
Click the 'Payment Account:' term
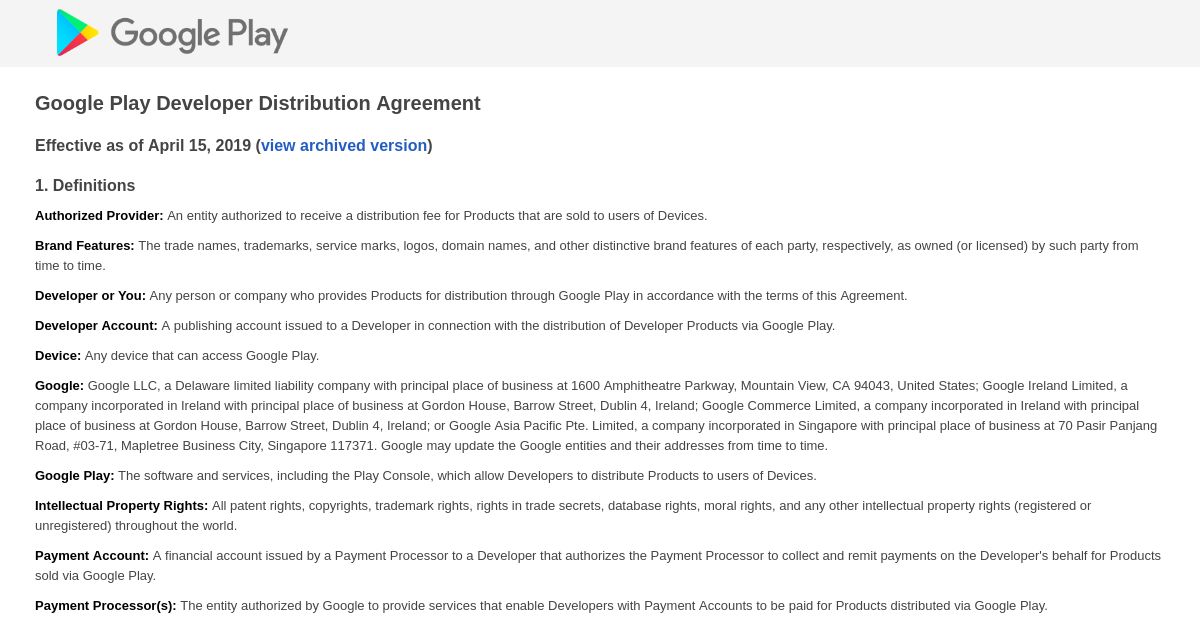tap(92, 556)
